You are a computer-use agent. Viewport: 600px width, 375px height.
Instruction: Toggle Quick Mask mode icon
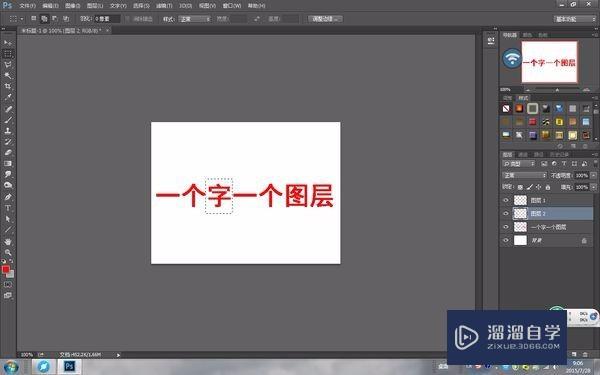pos(8,285)
